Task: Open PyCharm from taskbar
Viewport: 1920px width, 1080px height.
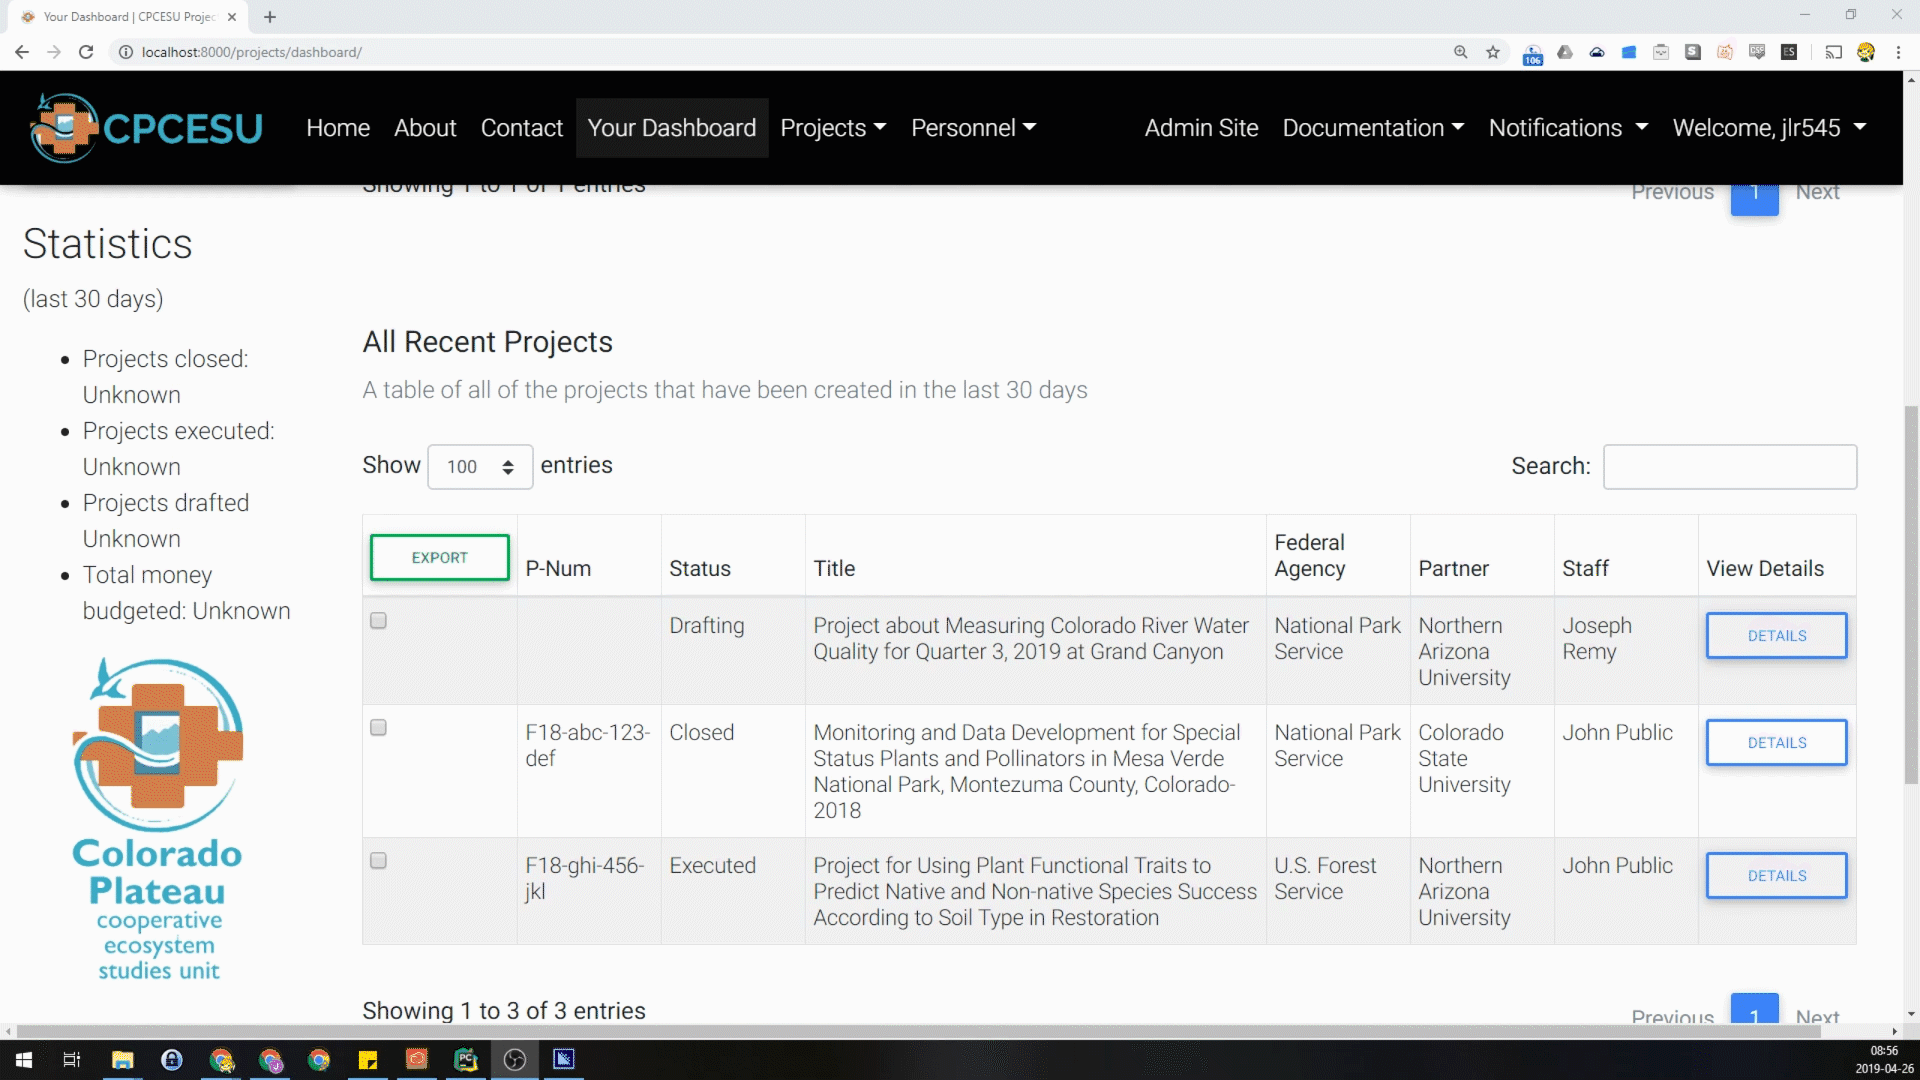Action: click(x=466, y=1060)
